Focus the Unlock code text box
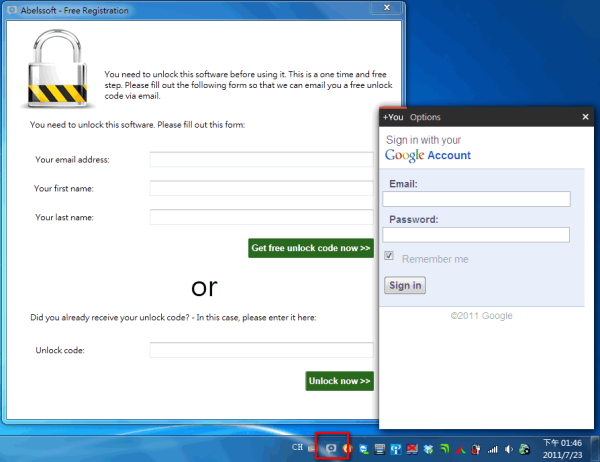This screenshot has width=600, height=462. click(261, 350)
